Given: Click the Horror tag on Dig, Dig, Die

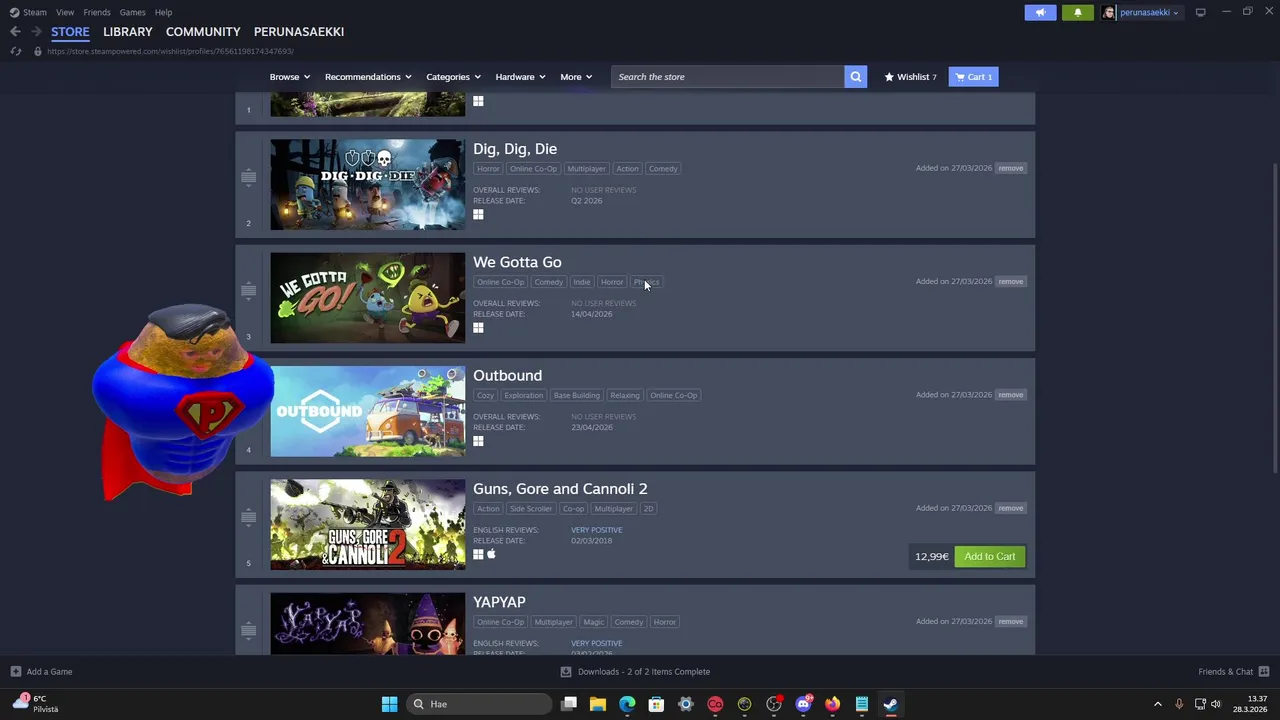Looking at the screenshot, I should pos(488,169).
